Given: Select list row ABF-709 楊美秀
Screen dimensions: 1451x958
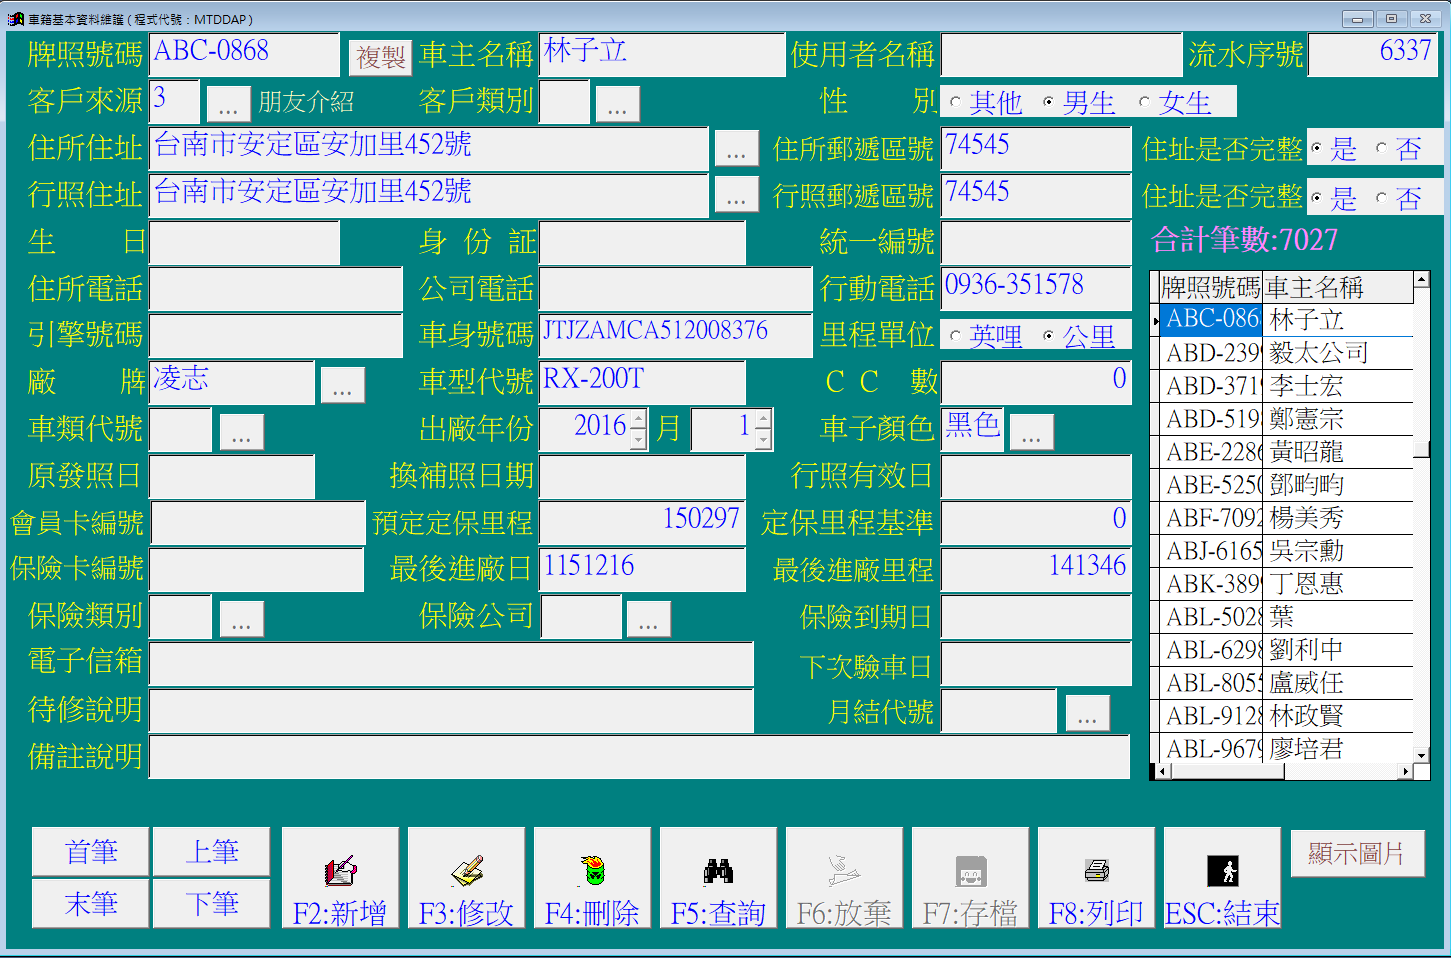Looking at the screenshot, I should [x=1287, y=518].
